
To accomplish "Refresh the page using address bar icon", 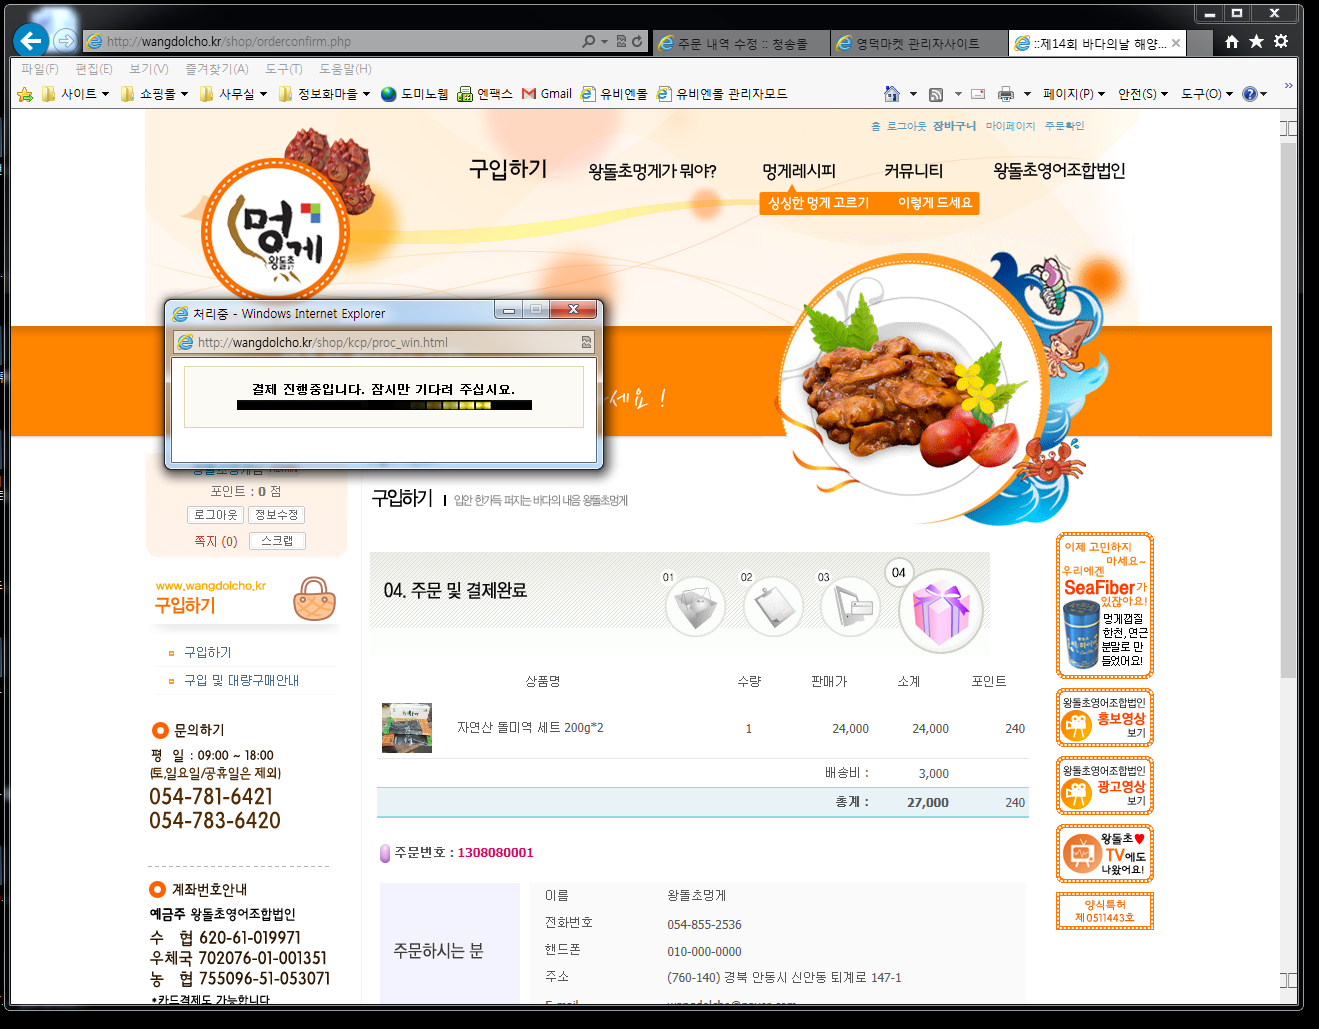I will point(638,41).
